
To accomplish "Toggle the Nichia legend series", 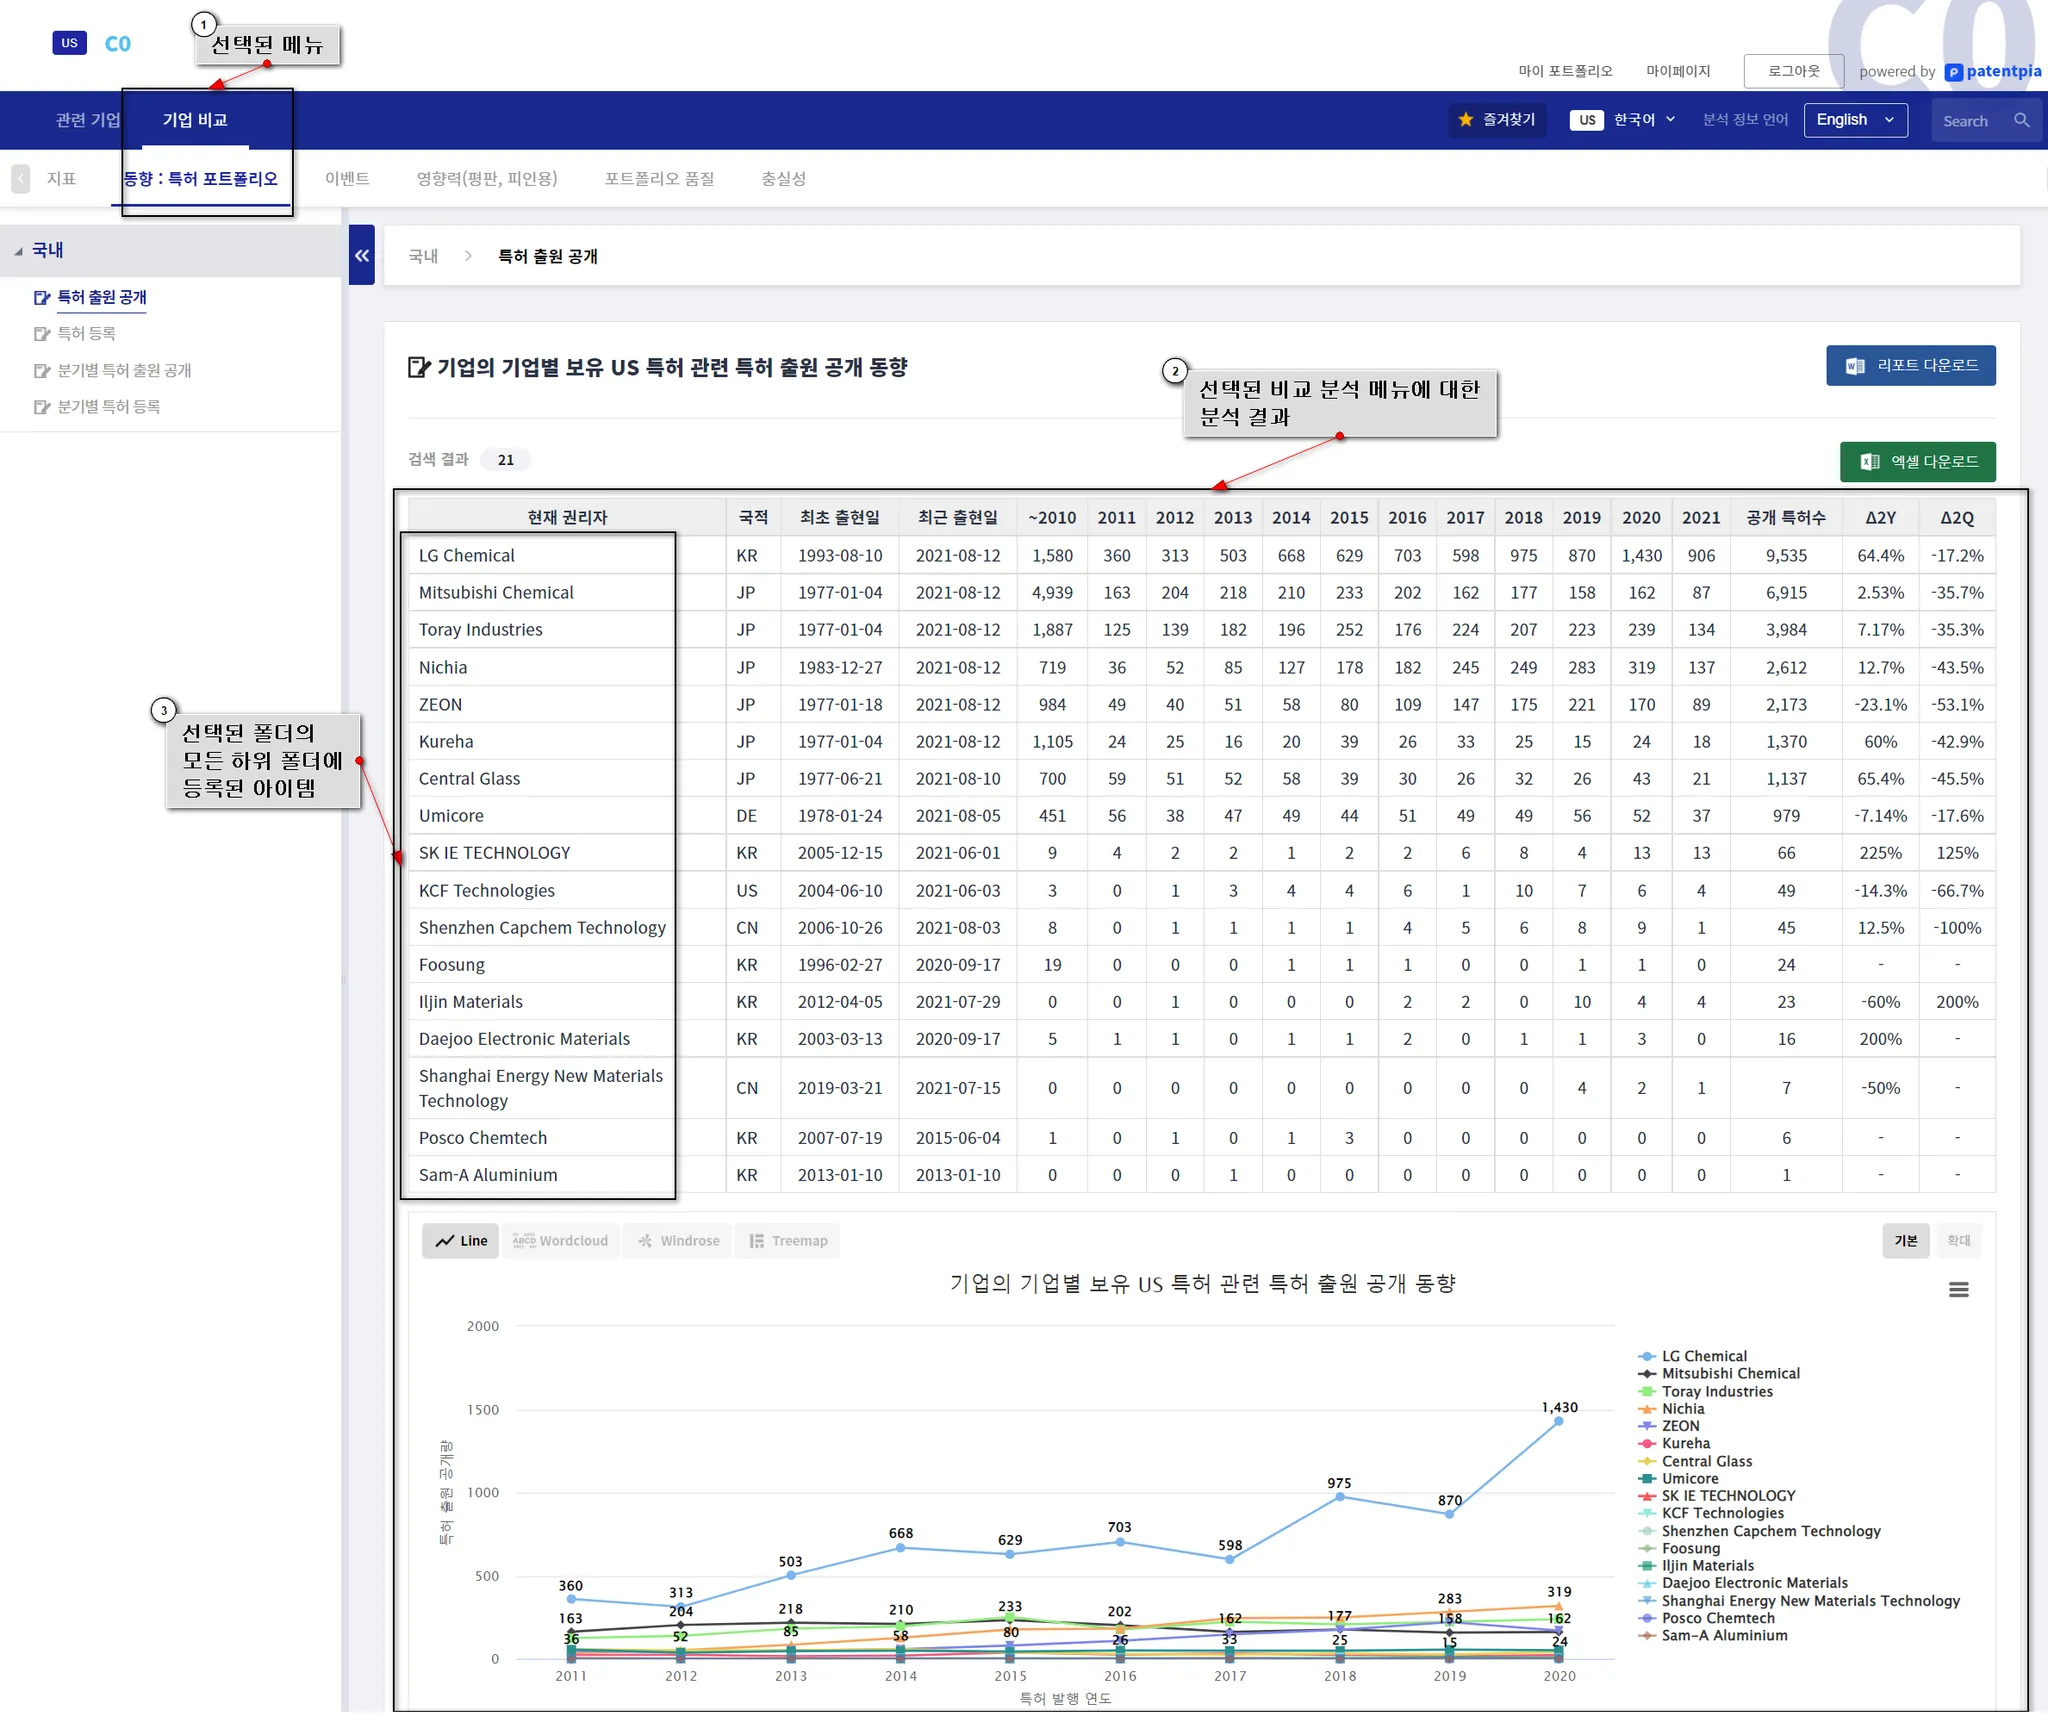I will point(1682,1409).
